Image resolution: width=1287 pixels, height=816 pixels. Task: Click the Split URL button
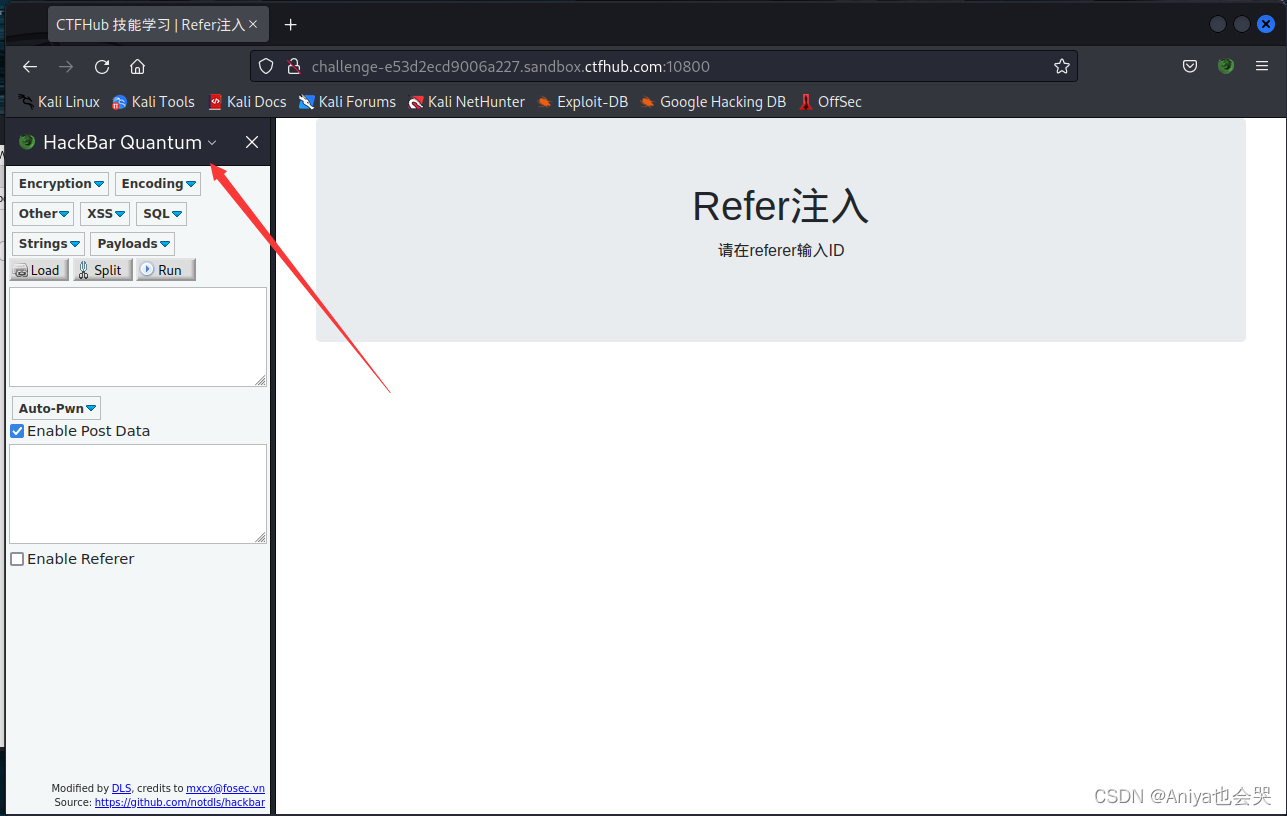point(102,270)
